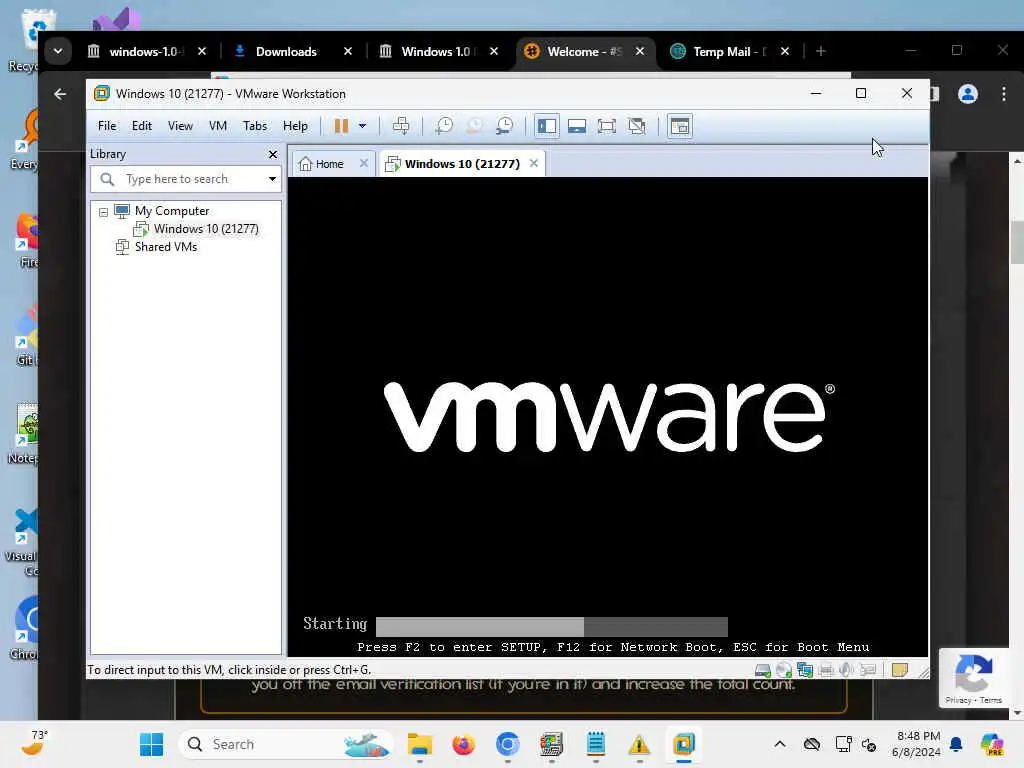Click the hard disk status icon

point(763,670)
